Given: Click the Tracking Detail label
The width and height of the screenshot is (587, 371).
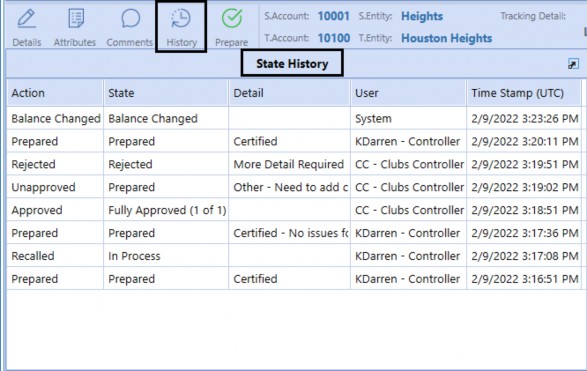Looking at the screenshot, I should (x=533, y=16).
